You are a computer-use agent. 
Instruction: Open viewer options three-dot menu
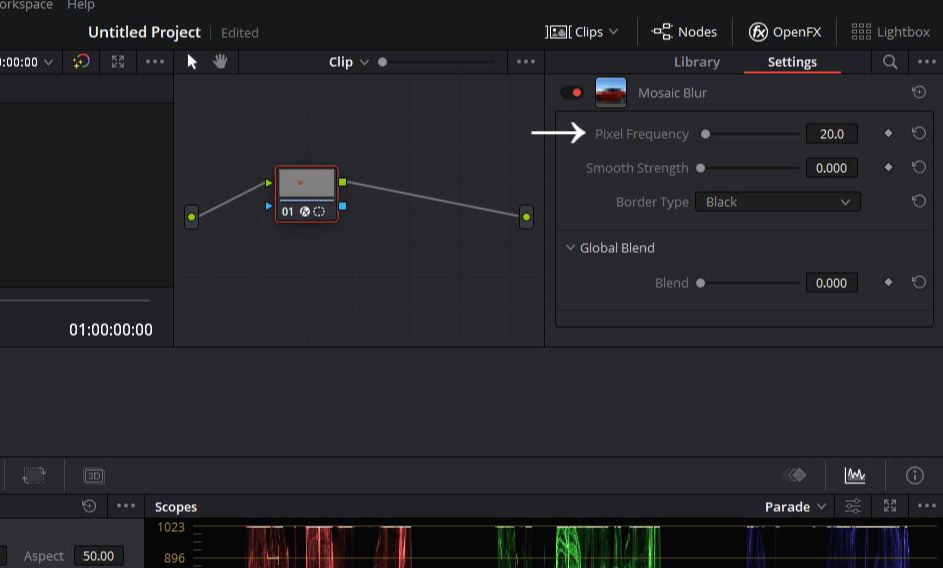click(155, 61)
